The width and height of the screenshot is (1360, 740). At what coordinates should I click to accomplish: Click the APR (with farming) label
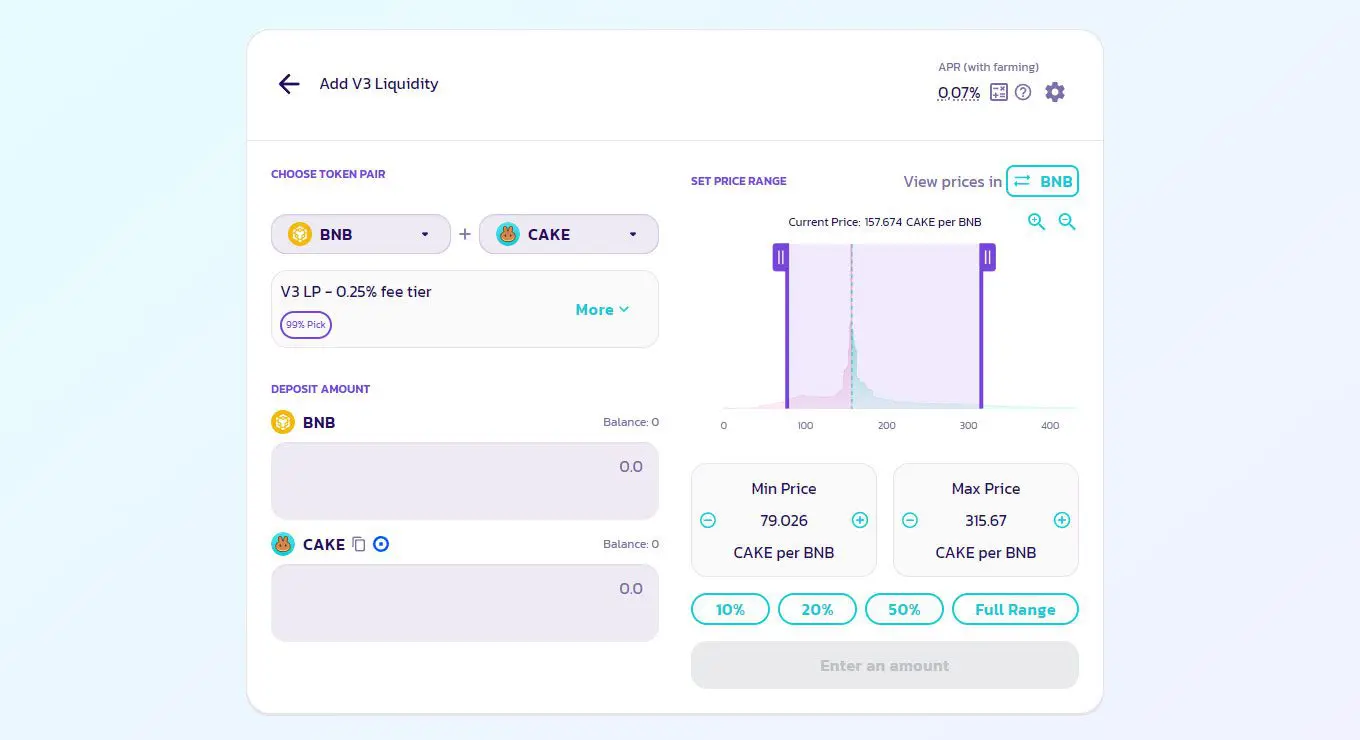pyautogui.click(x=988, y=67)
